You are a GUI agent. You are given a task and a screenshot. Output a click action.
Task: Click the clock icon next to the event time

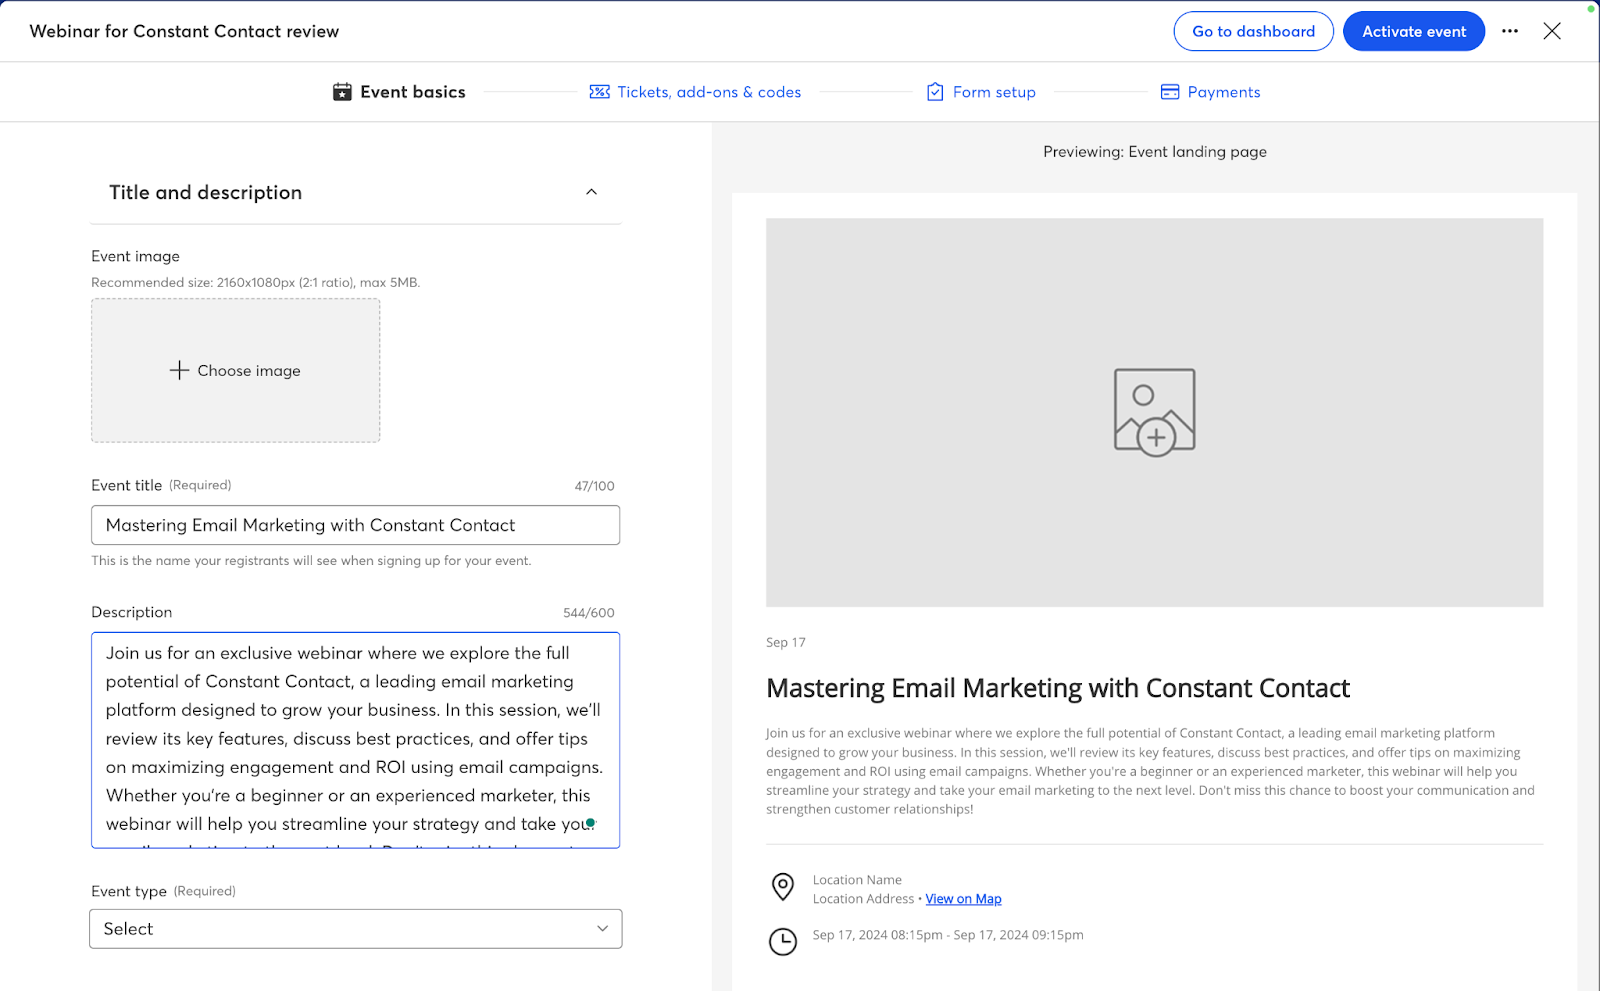coord(783,941)
